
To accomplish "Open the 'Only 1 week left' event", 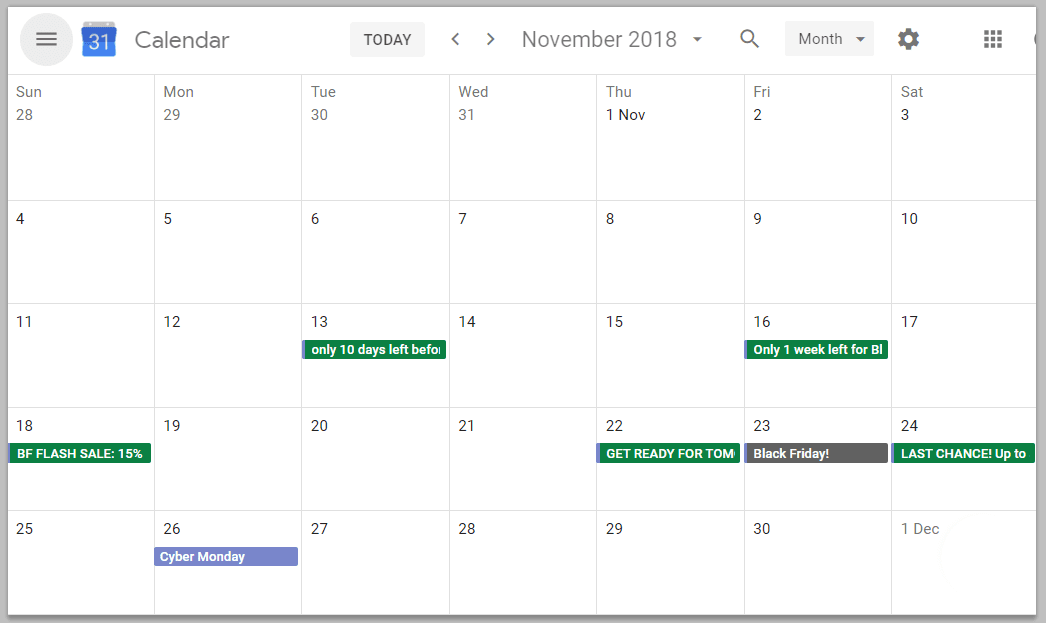I will tap(816, 350).
